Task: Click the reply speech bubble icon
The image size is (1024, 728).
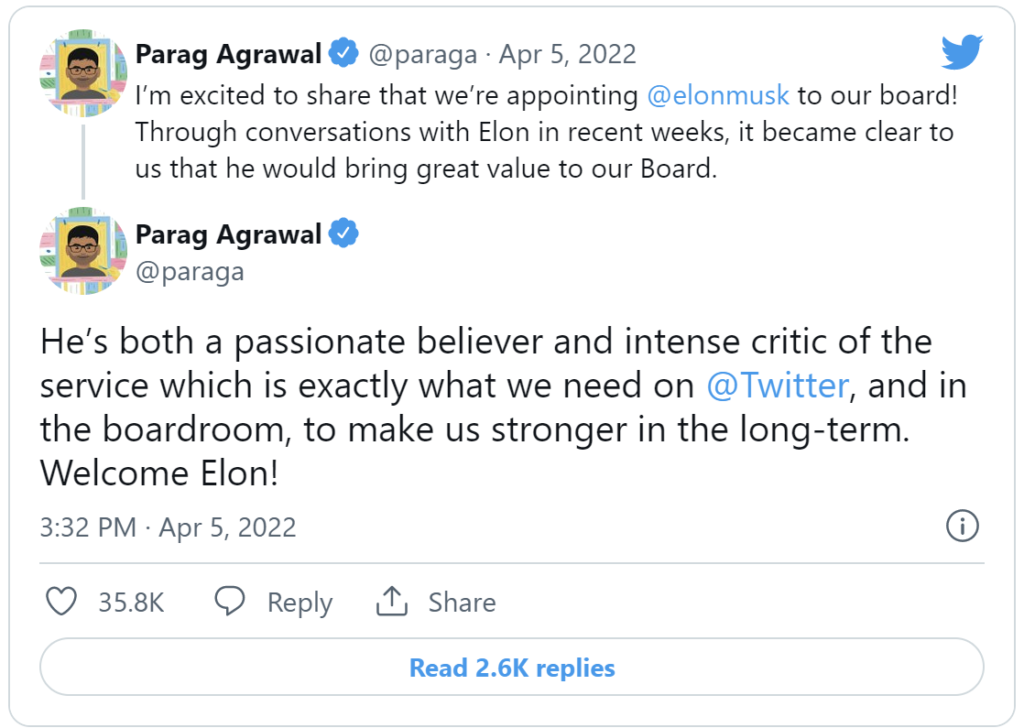Action: 230,601
